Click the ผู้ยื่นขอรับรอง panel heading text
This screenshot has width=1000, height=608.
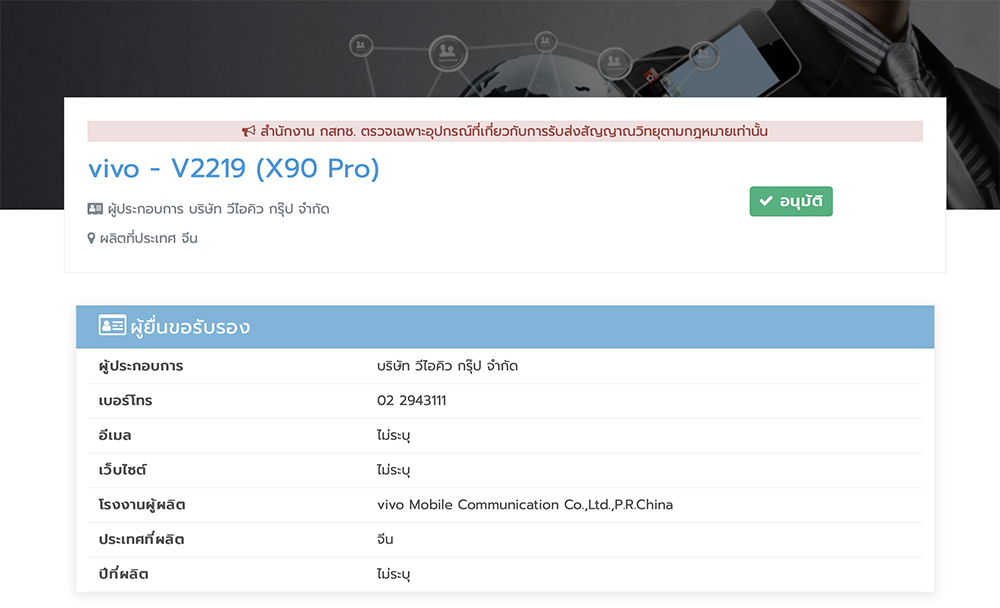tap(190, 327)
